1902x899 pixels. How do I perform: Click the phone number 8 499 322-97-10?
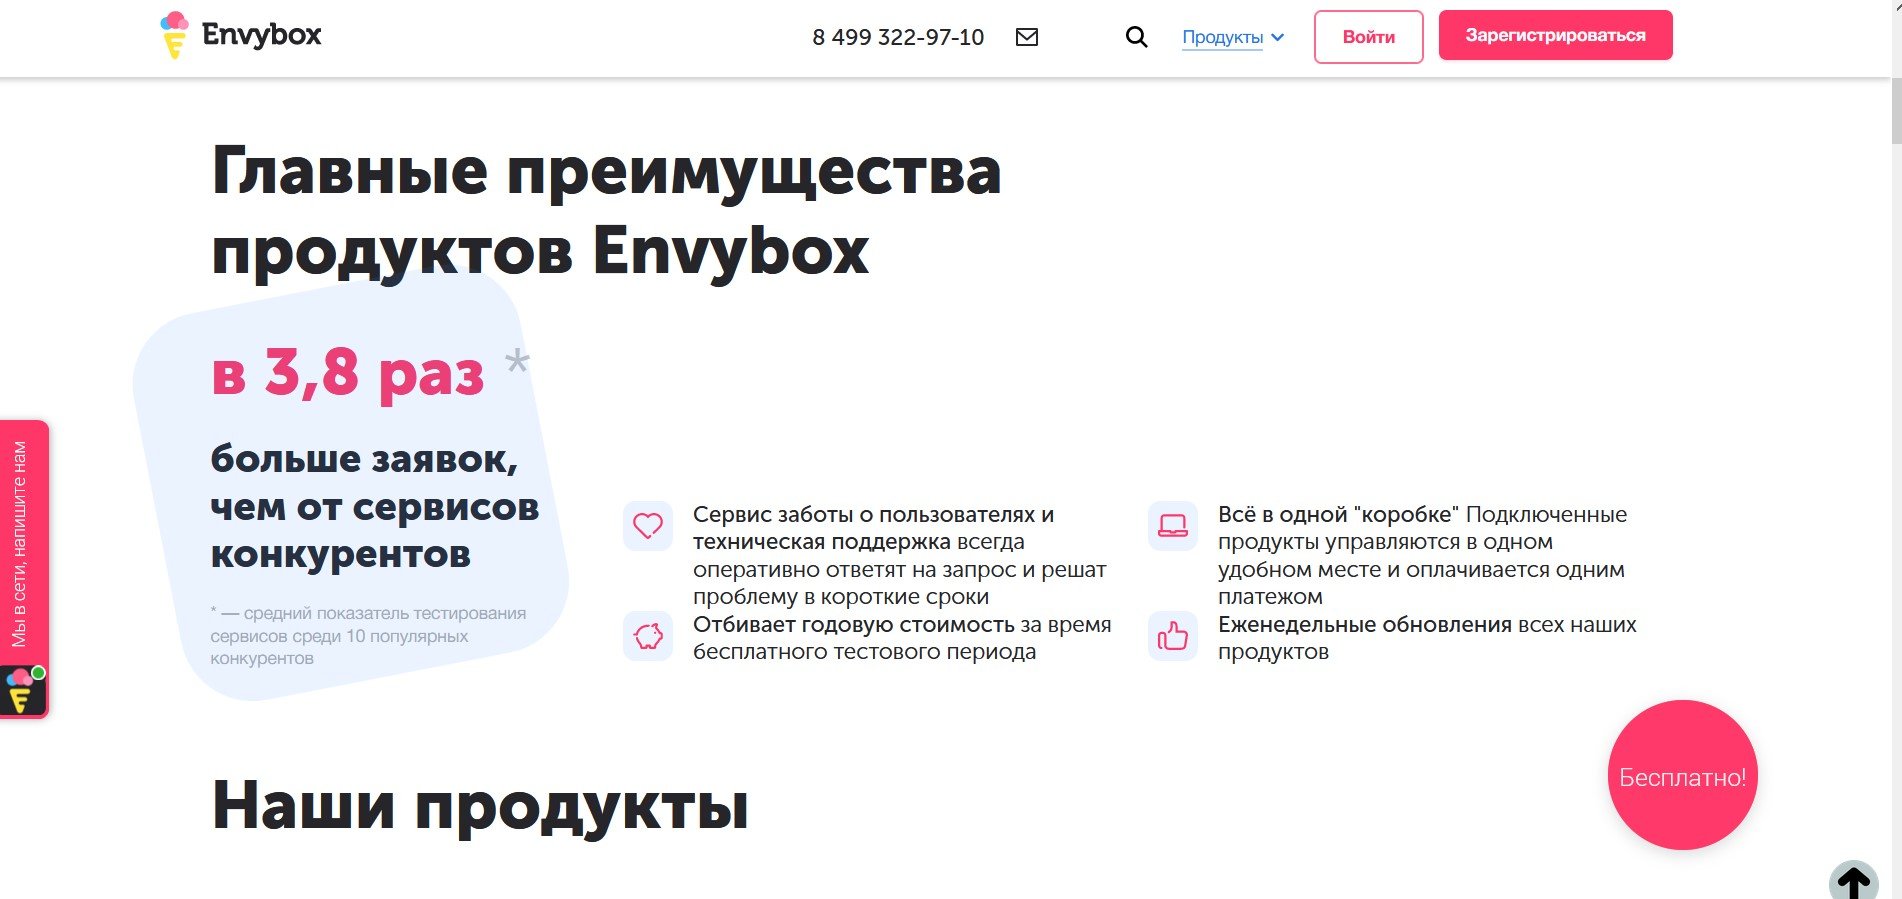pyautogui.click(x=897, y=37)
